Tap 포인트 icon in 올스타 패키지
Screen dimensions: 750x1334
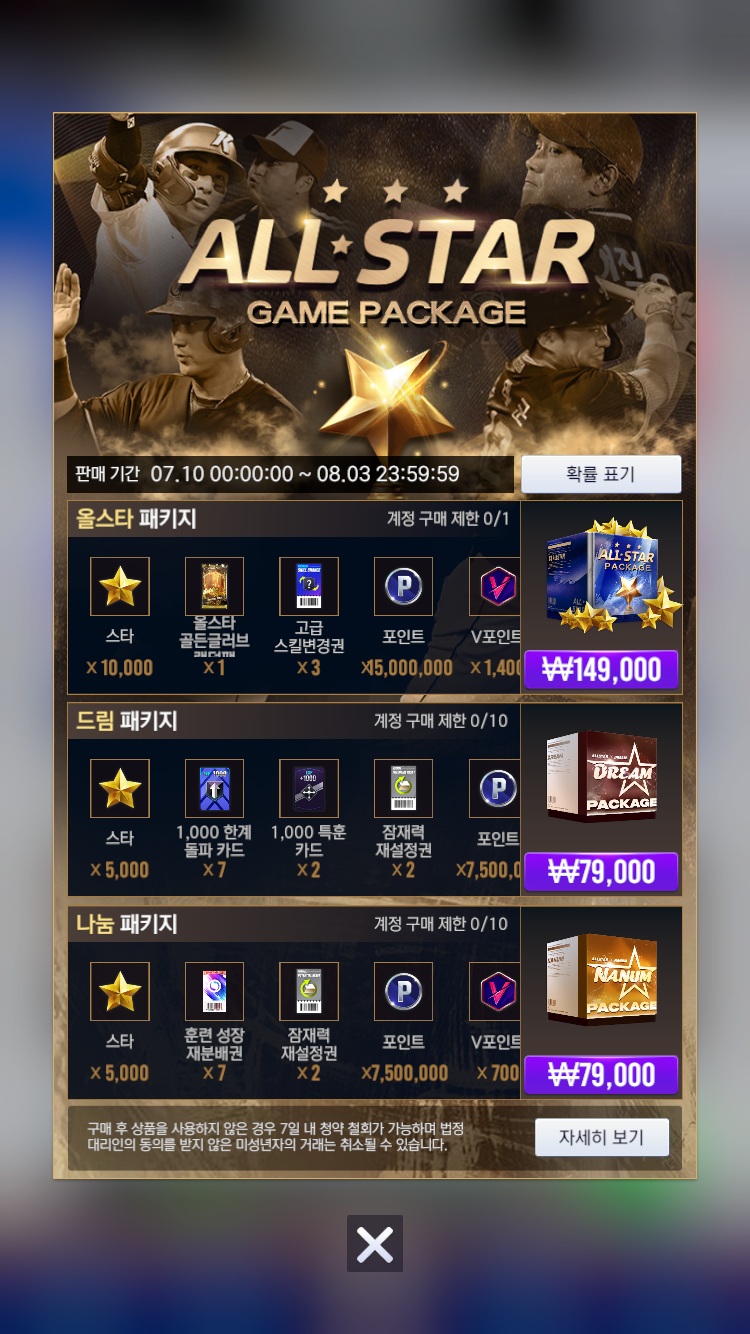tap(403, 586)
